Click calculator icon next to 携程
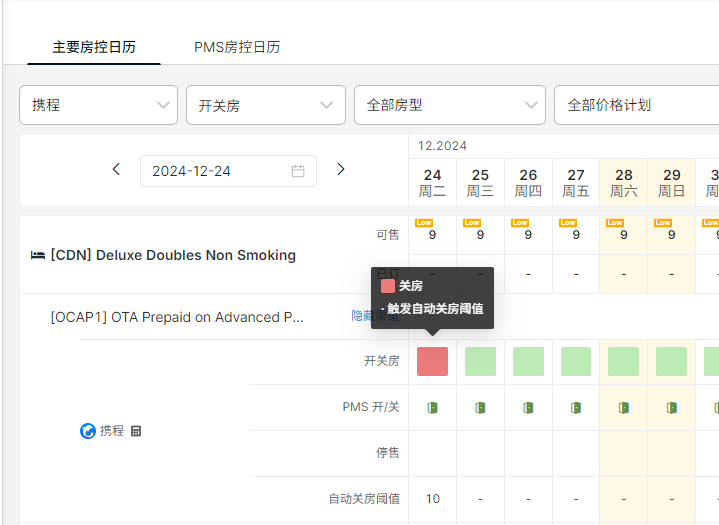719x525 pixels. click(136, 431)
